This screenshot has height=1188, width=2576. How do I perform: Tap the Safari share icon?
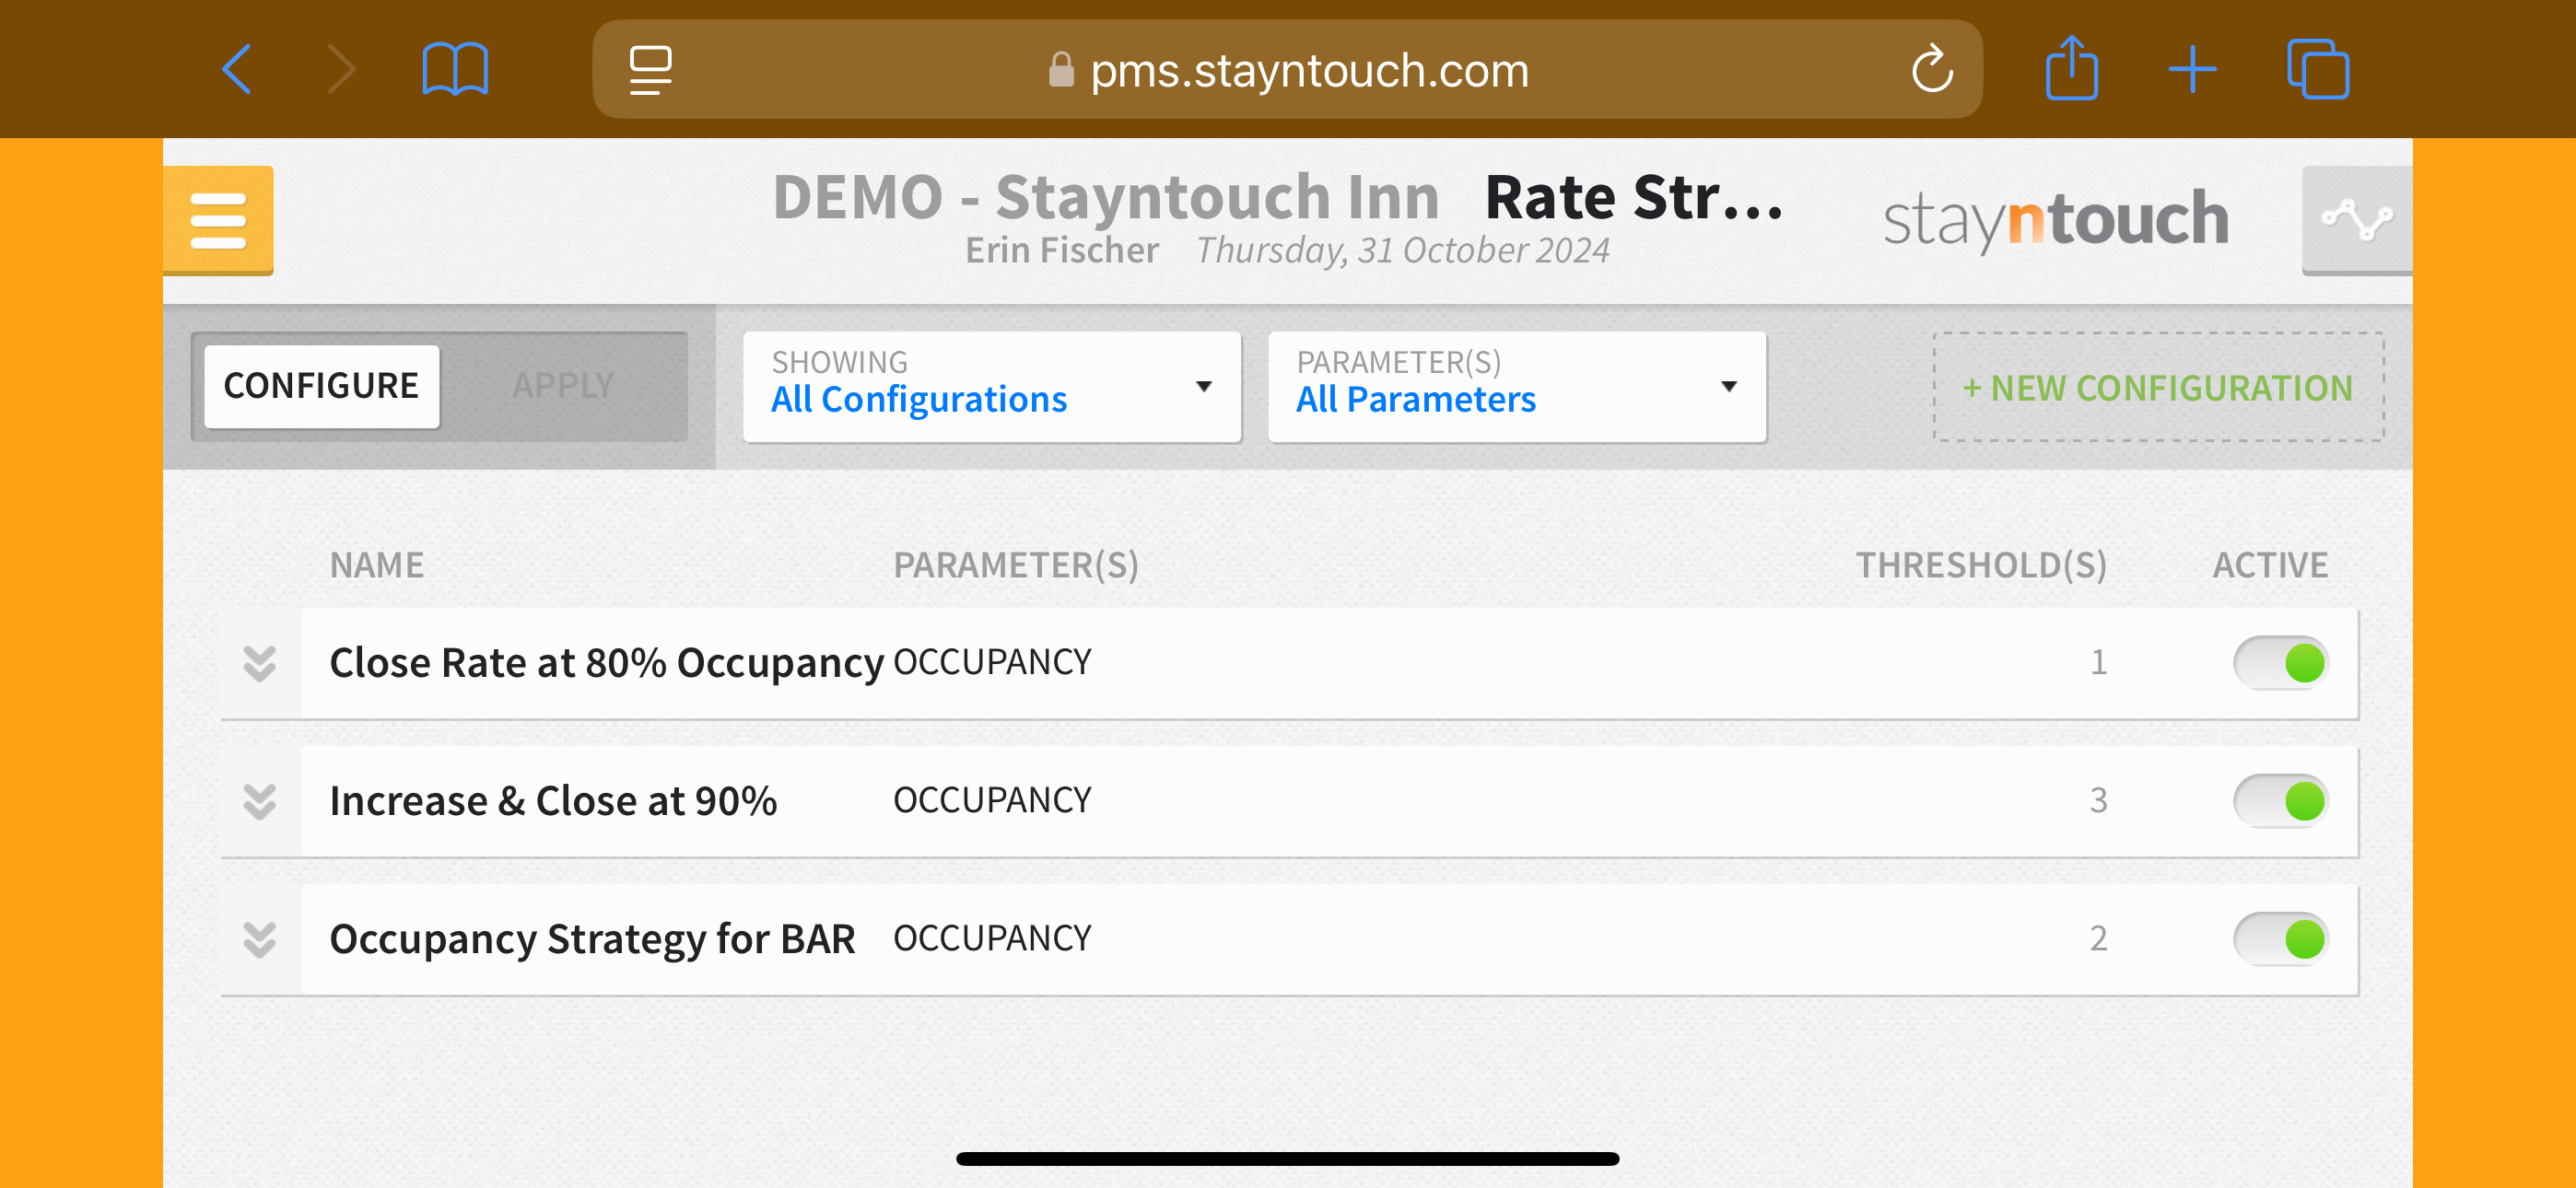click(x=2071, y=69)
